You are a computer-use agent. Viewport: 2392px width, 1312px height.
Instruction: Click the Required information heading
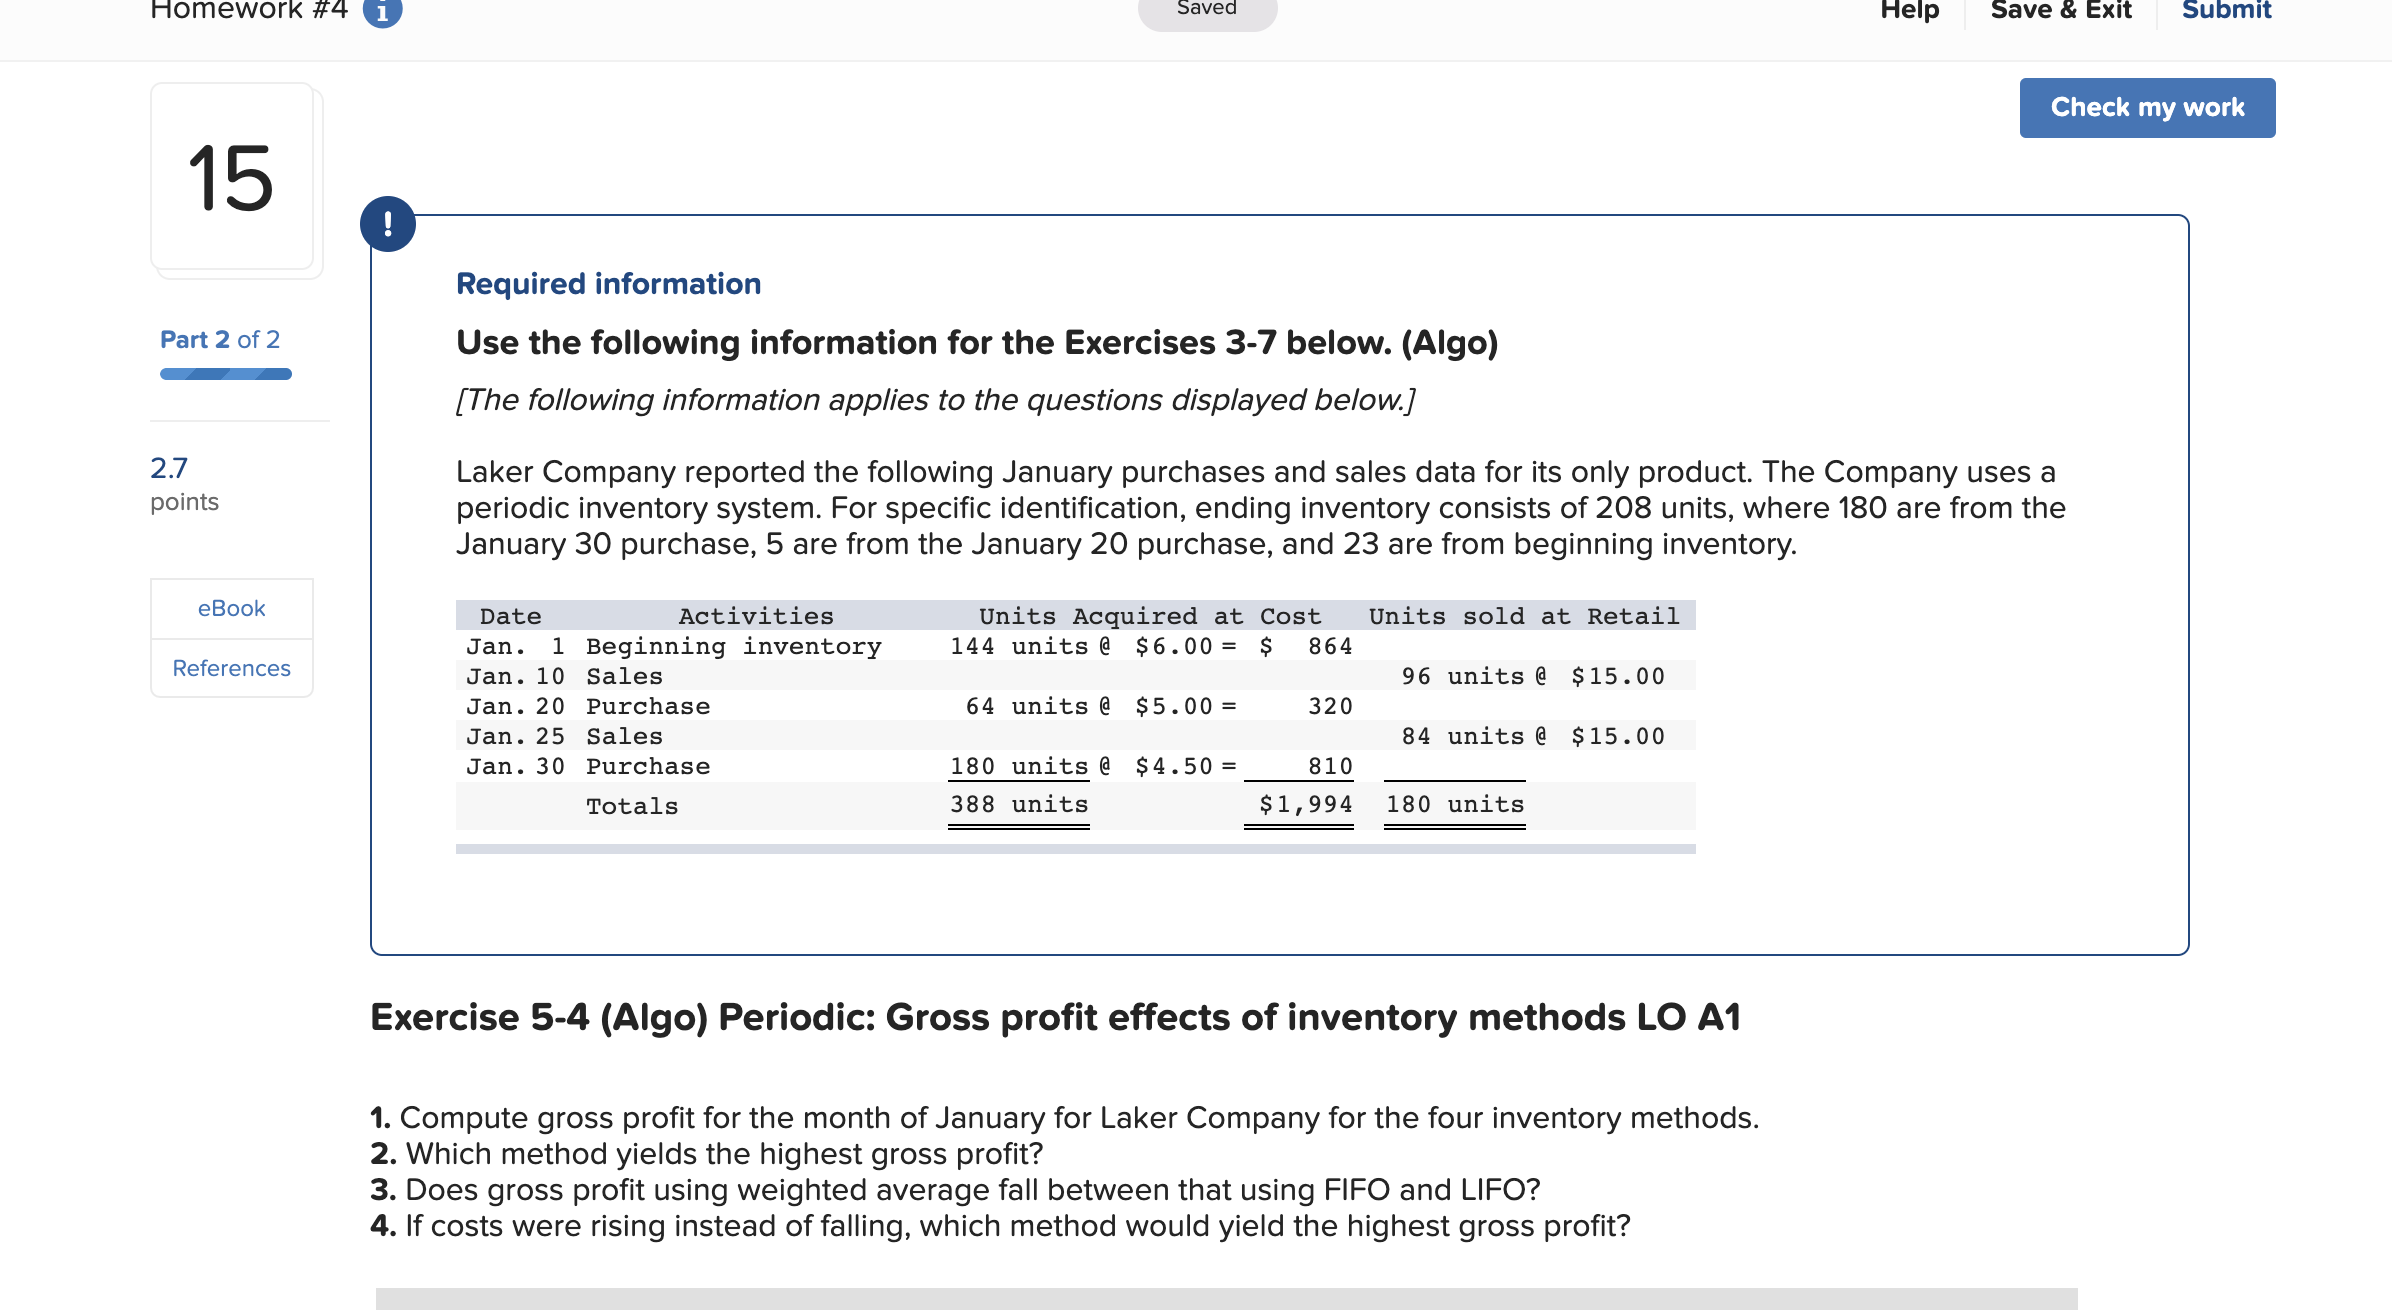(607, 284)
